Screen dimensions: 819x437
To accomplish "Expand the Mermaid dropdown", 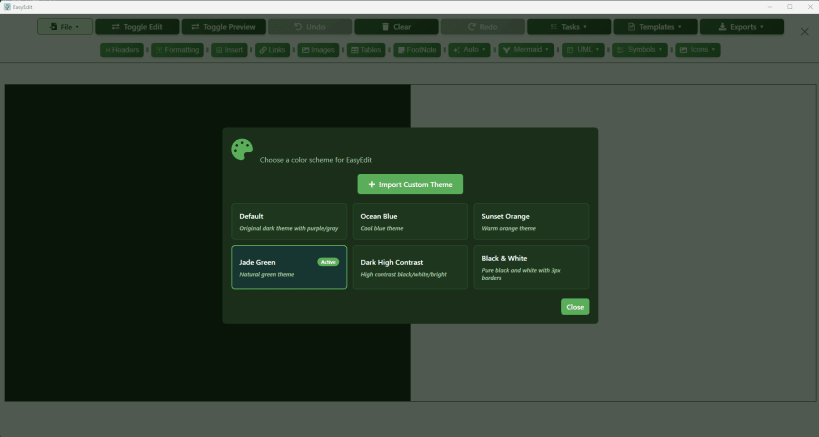I will point(526,50).
